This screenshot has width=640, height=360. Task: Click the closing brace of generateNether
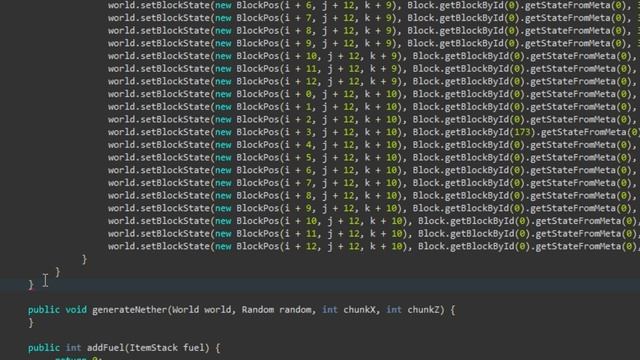coord(31,323)
